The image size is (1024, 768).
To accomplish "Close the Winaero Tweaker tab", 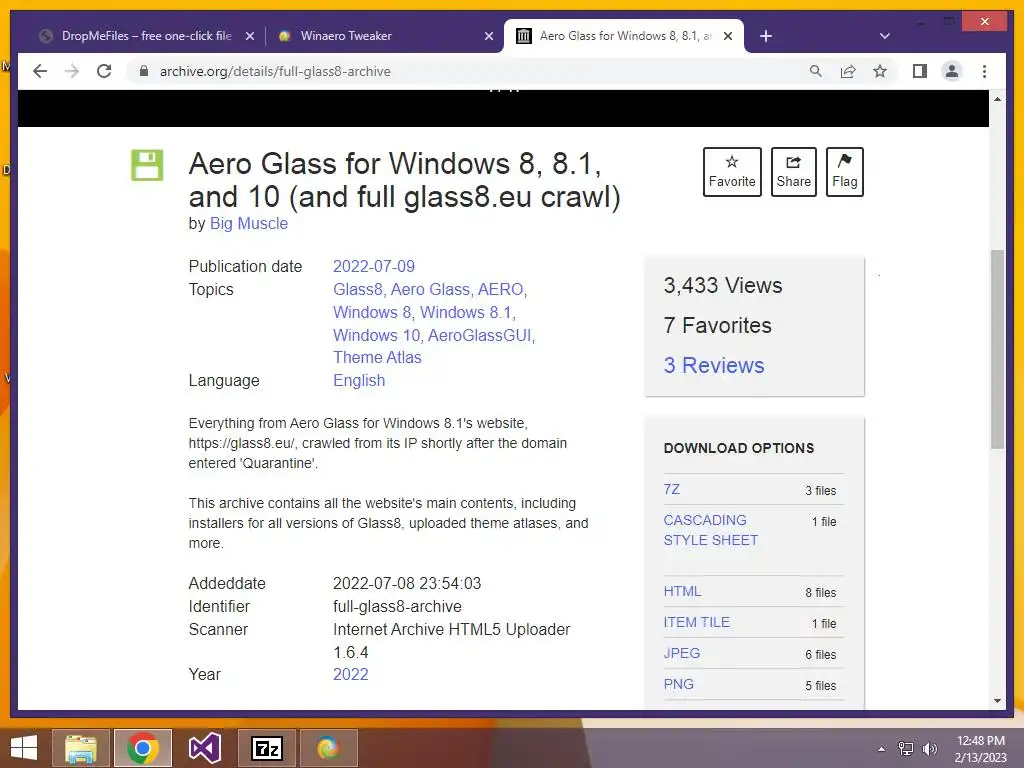I will pos(488,37).
